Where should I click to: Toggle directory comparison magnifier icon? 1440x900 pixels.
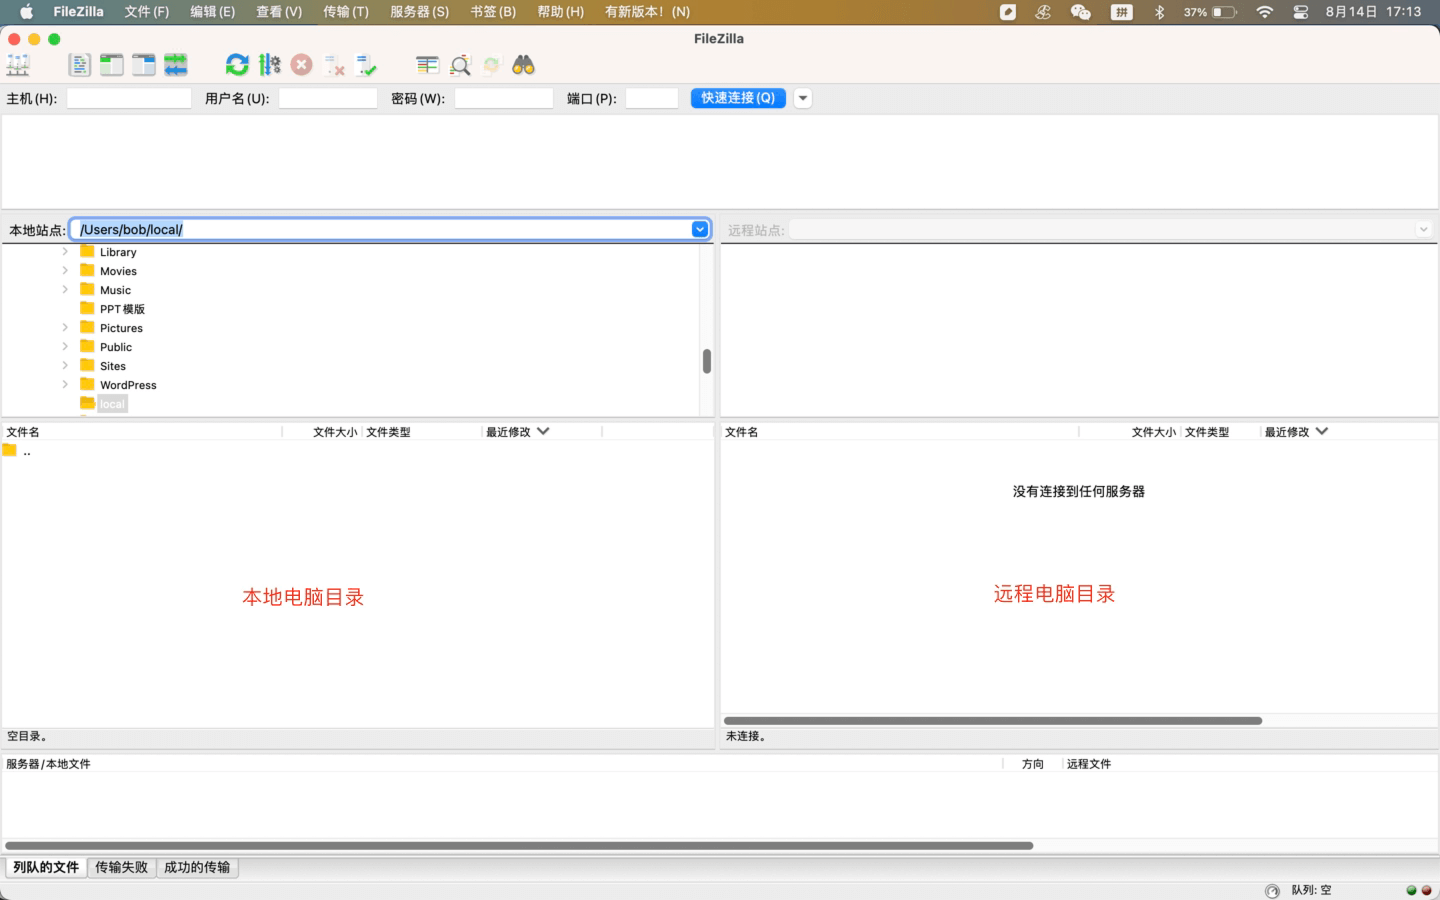coord(460,65)
